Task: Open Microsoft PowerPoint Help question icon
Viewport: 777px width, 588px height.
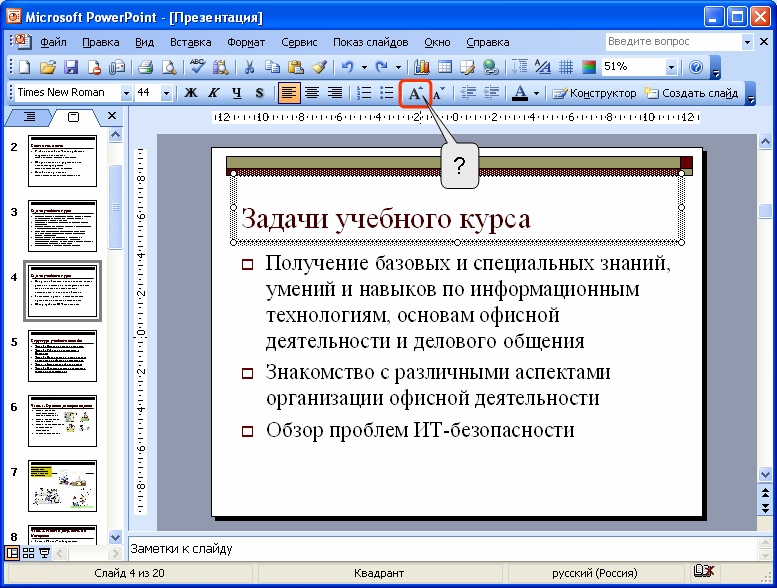Action: click(696, 66)
